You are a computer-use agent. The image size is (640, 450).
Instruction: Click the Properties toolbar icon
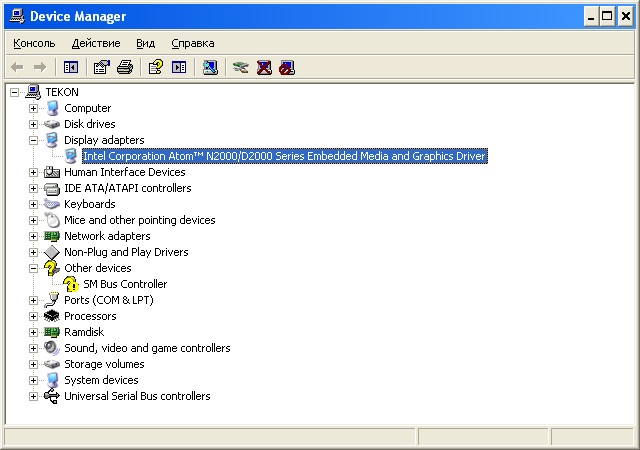click(101, 67)
